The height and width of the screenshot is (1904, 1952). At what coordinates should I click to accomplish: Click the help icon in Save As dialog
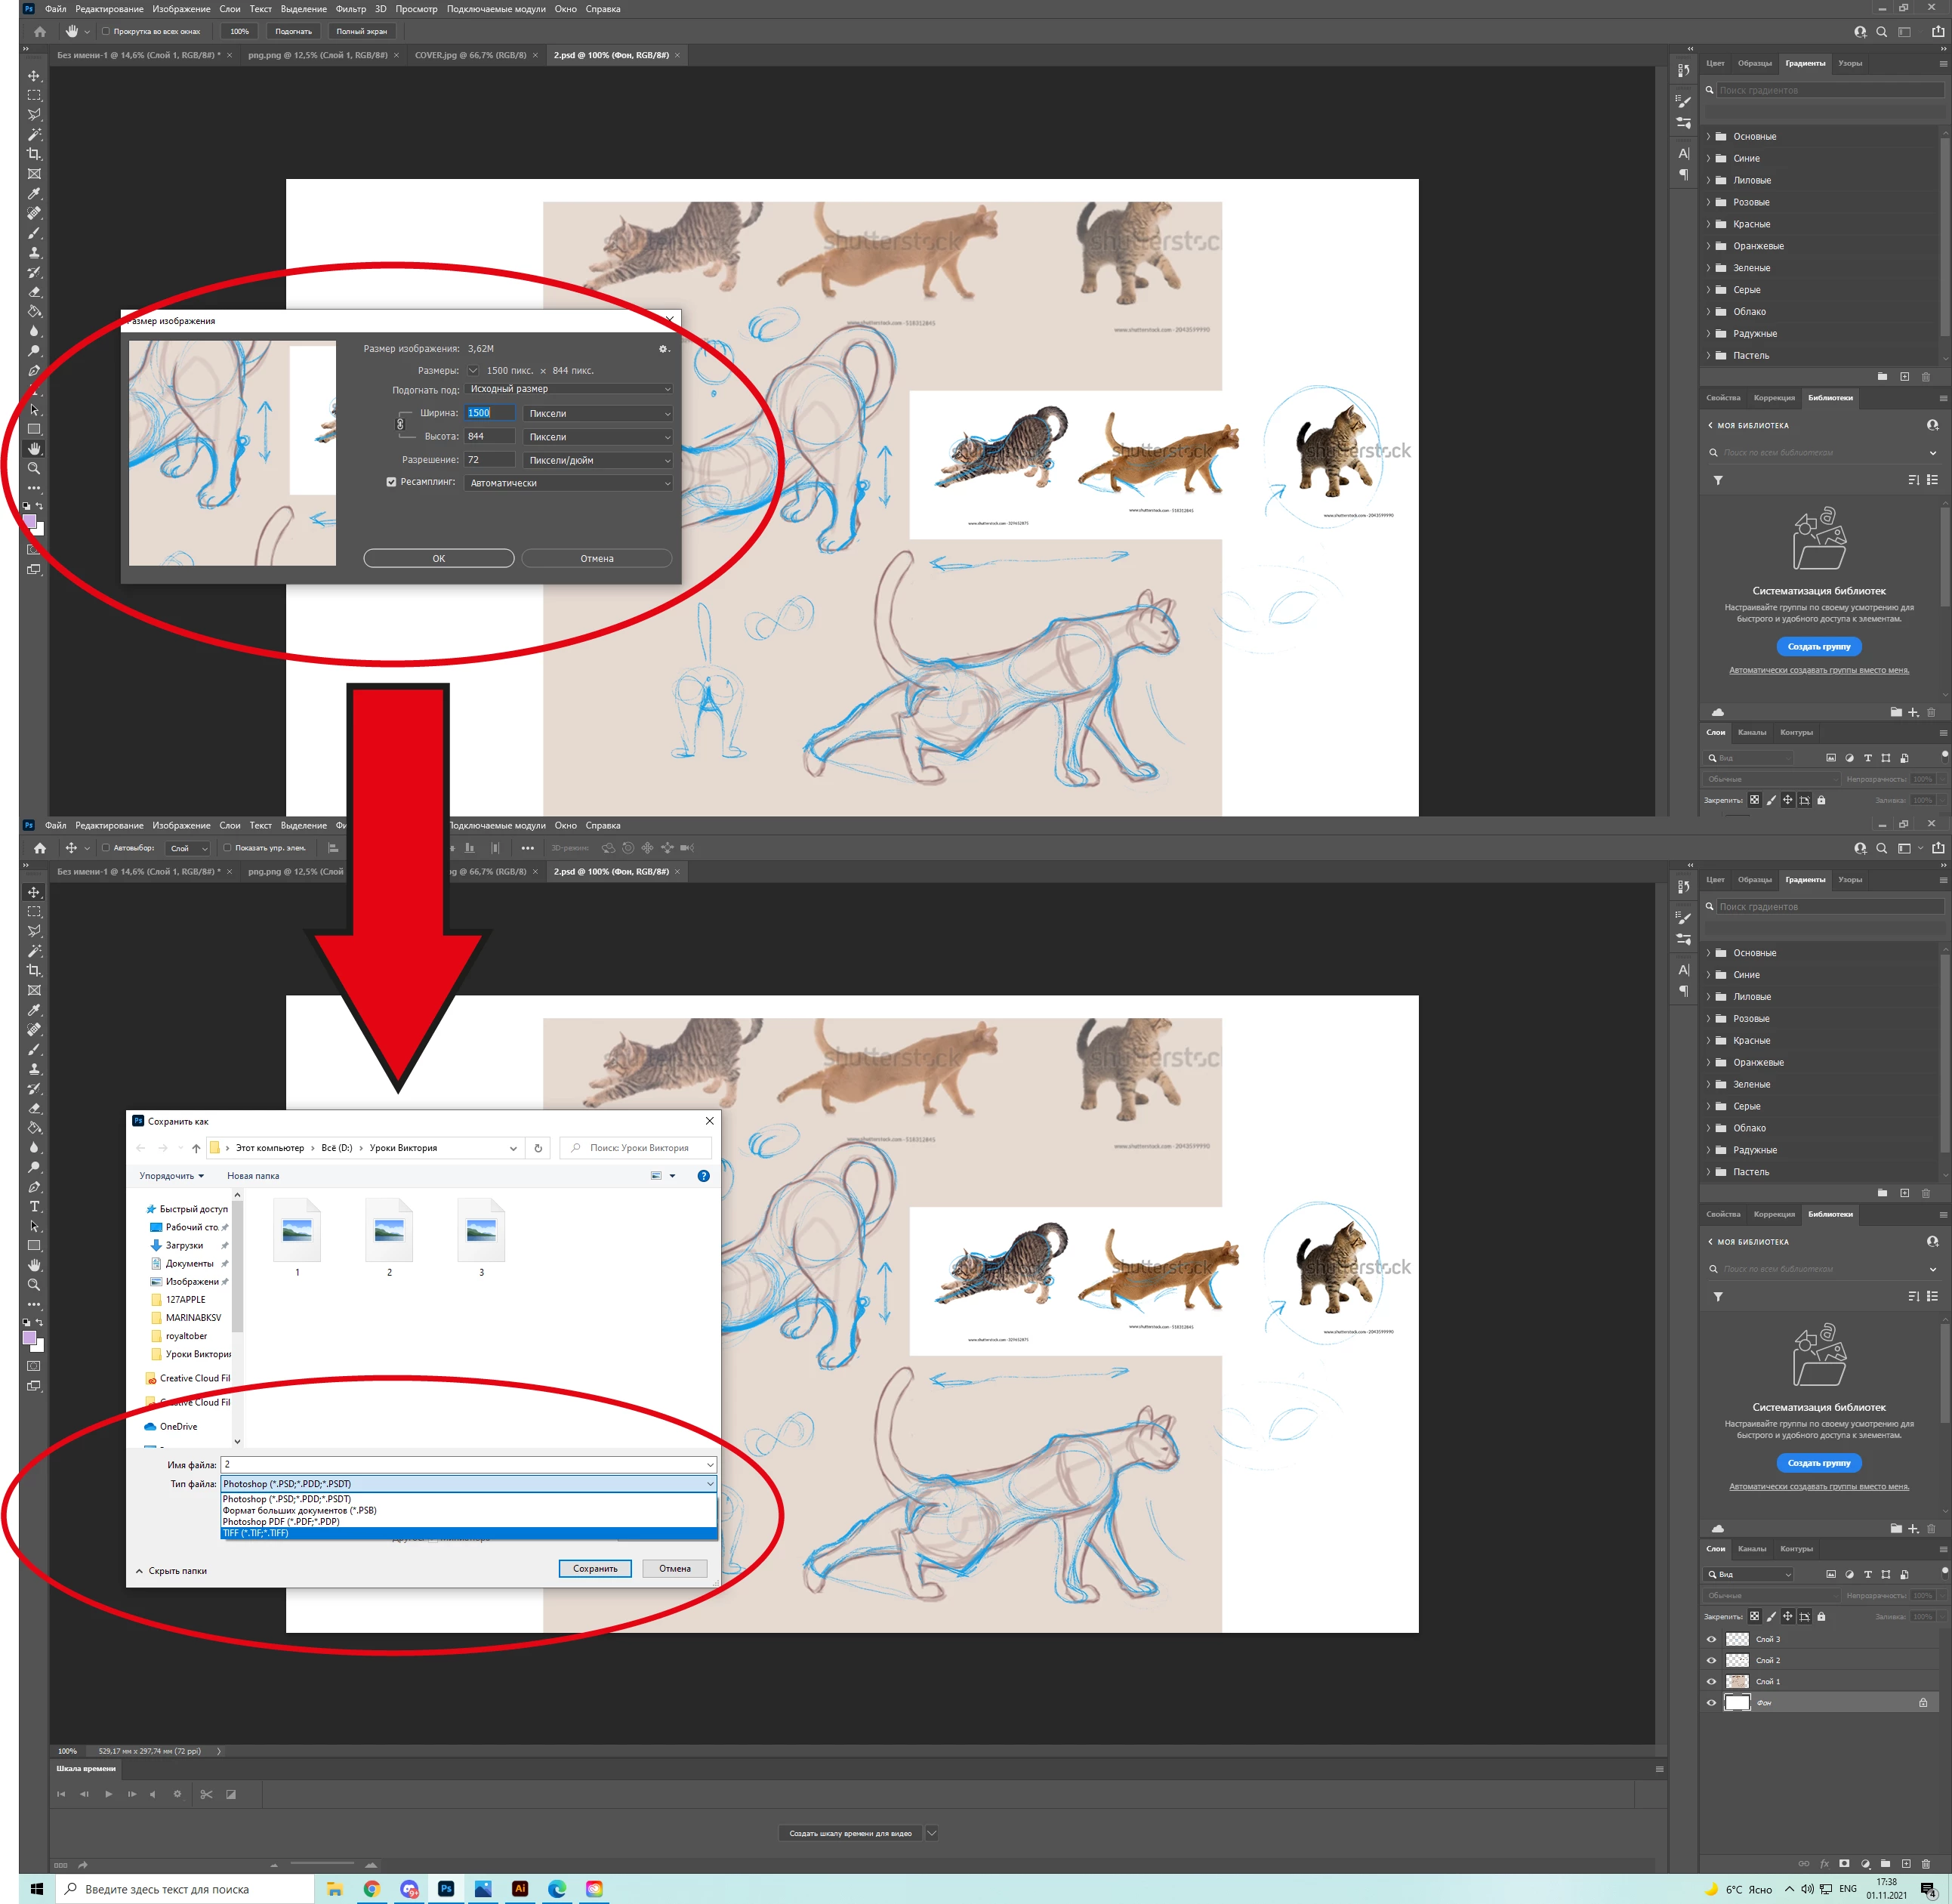point(703,1176)
